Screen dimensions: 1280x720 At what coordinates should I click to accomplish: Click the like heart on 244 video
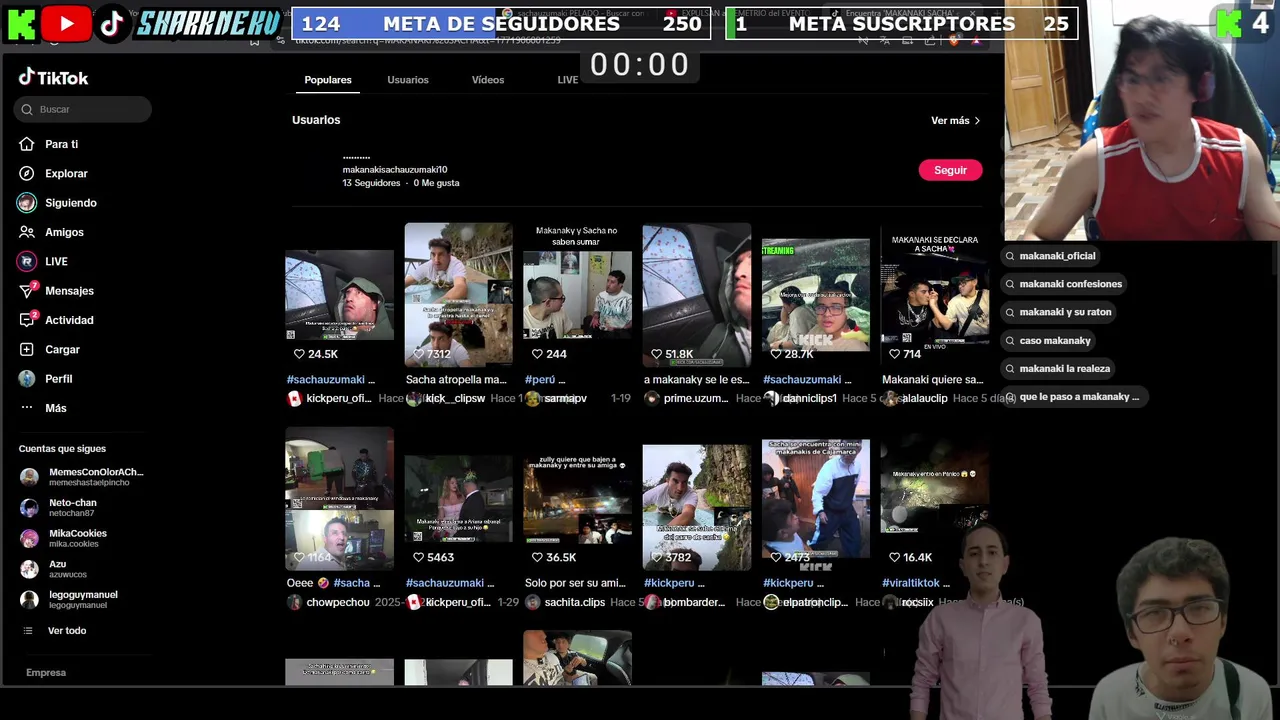[x=538, y=354]
